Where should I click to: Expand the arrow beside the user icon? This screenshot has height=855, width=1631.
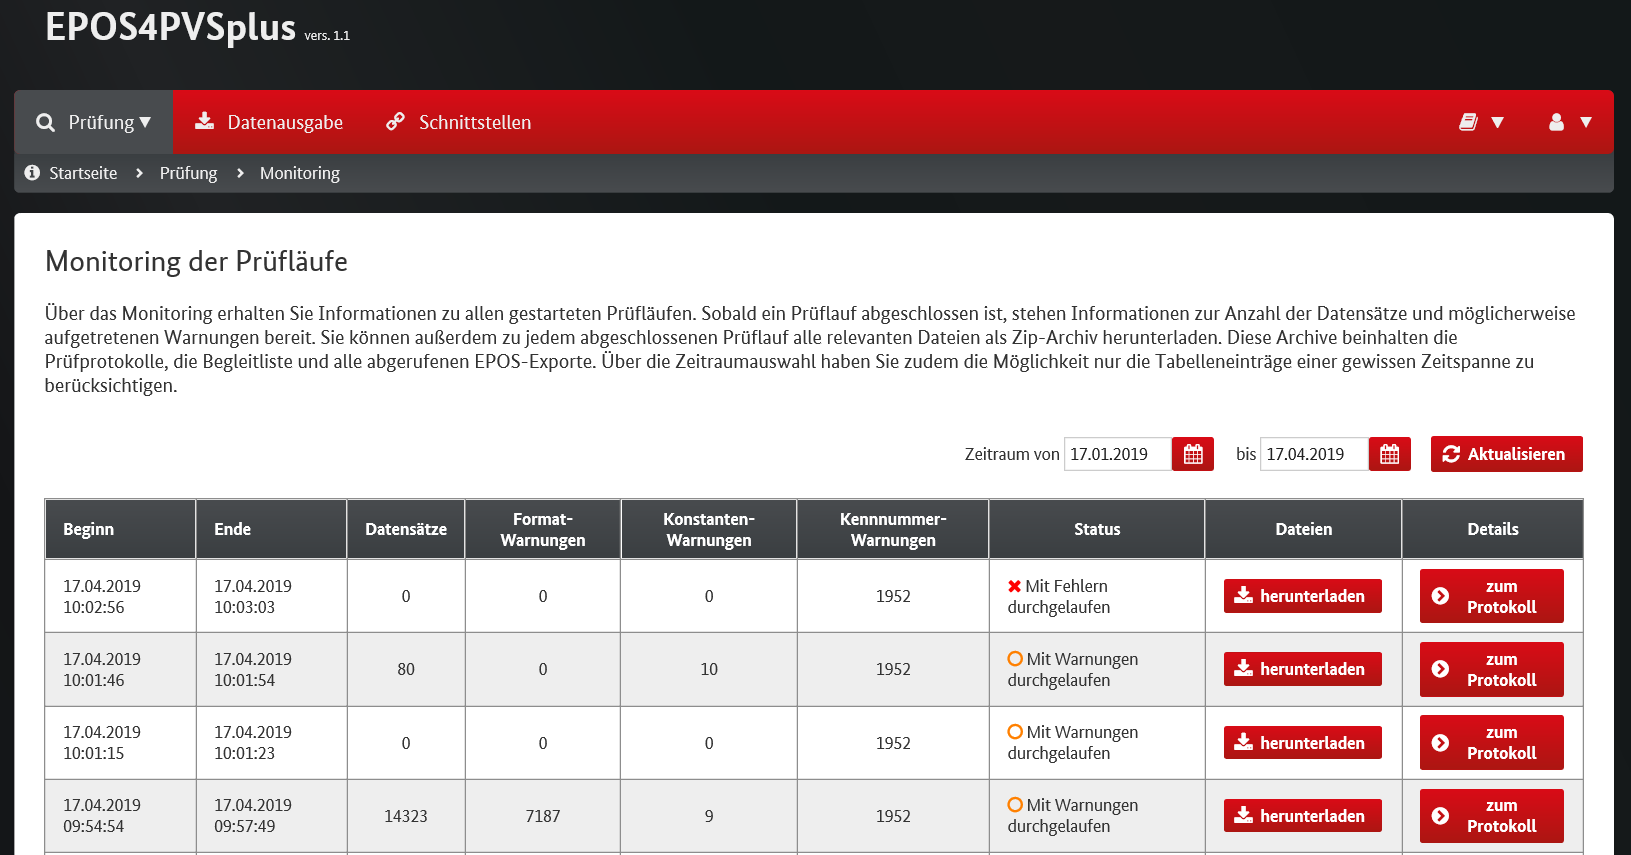[x=1585, y=122]
